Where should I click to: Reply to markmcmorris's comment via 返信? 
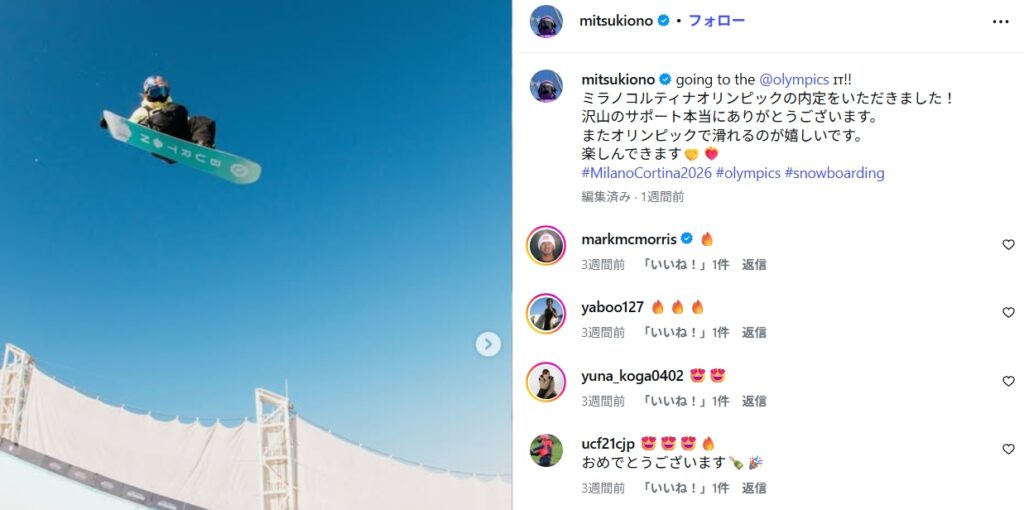point(754,264)
